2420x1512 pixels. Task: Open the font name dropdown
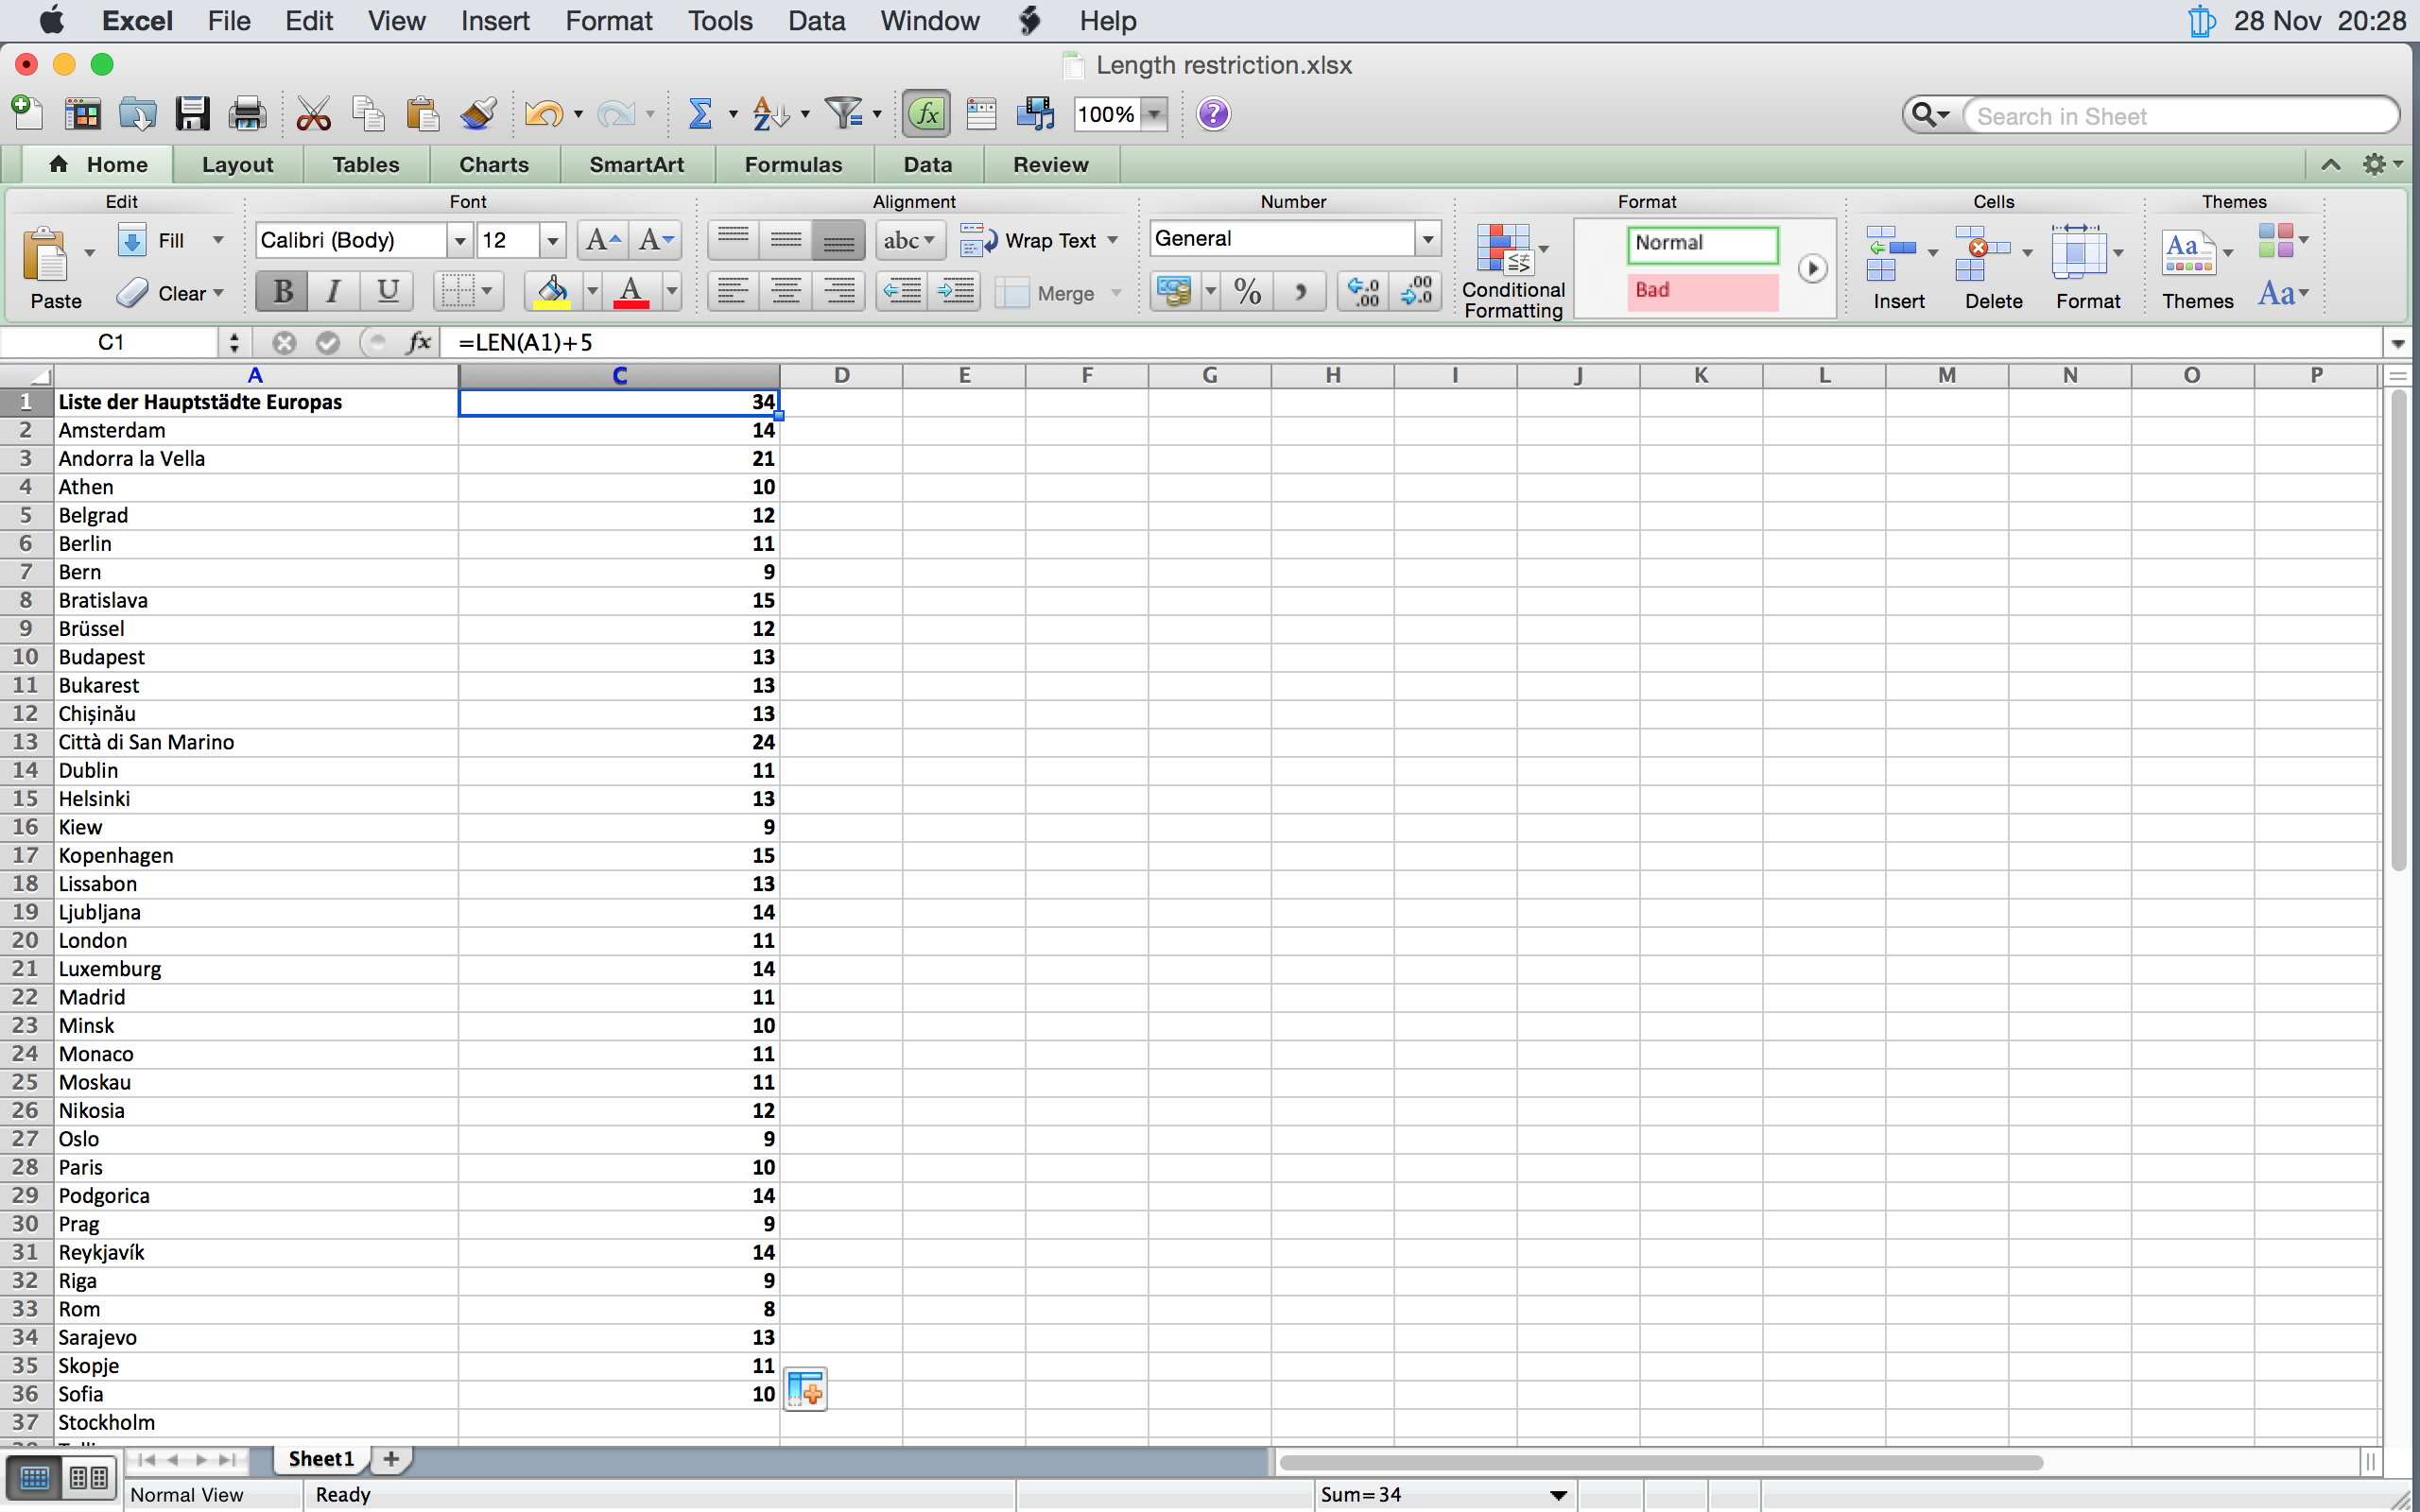[x=459, y=240]
